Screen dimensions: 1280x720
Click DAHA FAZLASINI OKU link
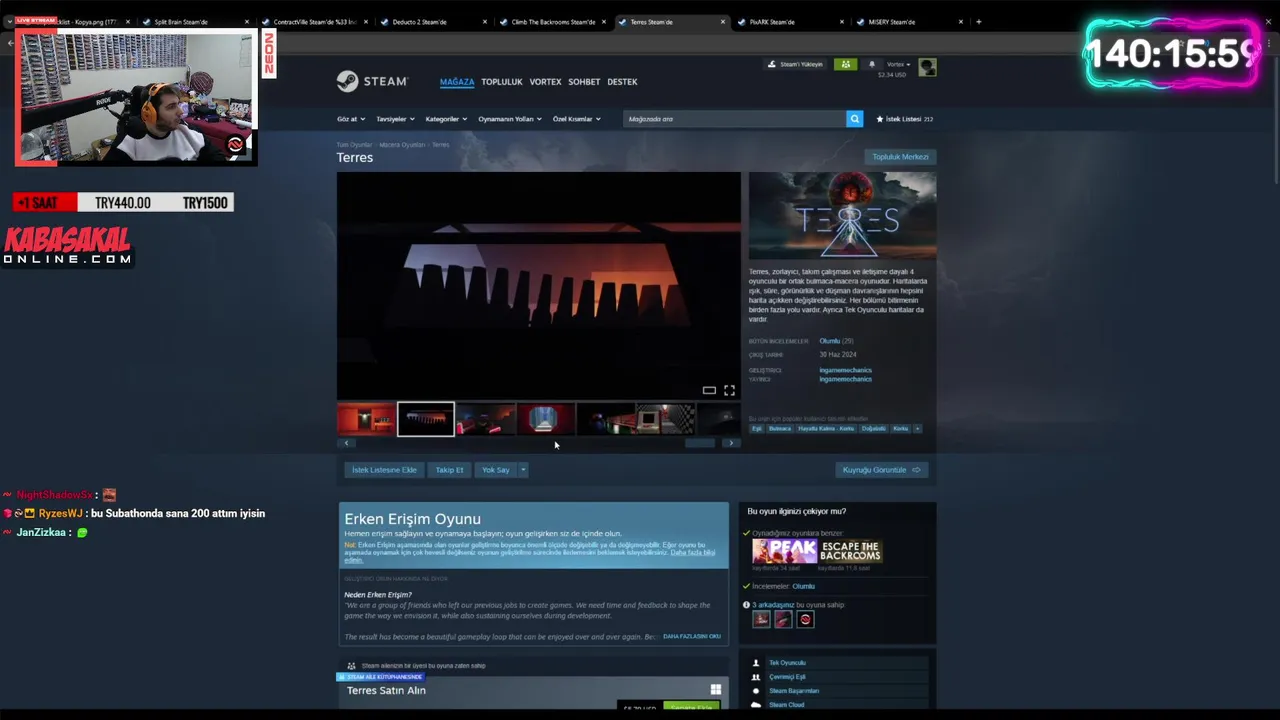click(x=692, y=636)
